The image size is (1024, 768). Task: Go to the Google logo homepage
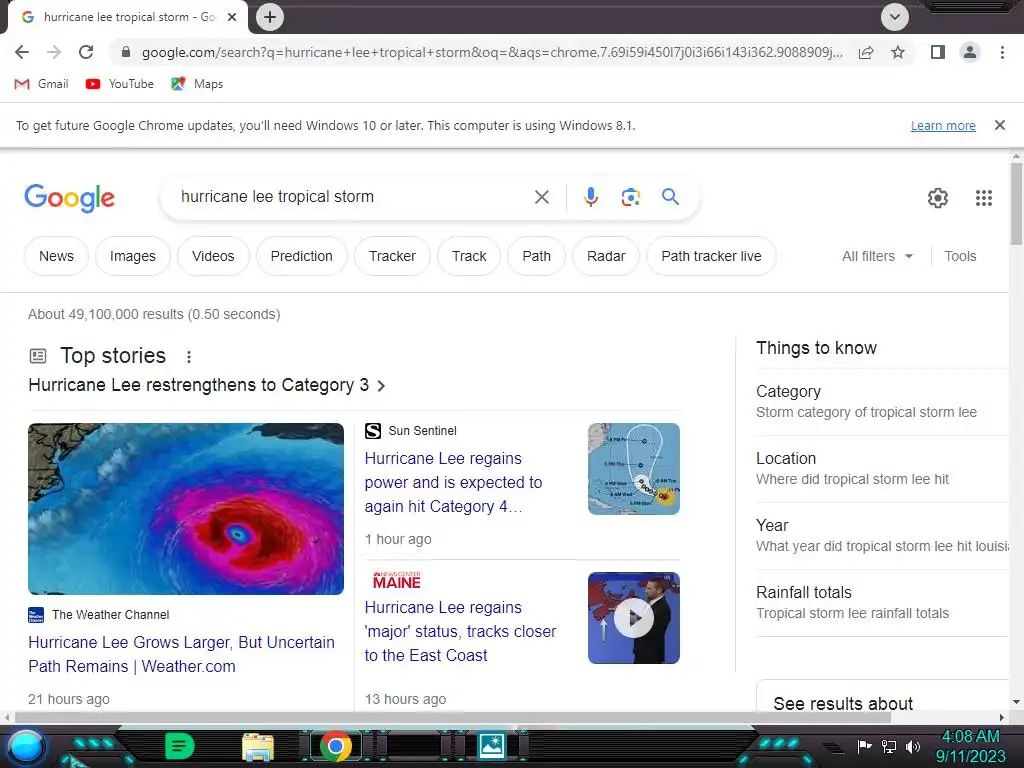(70, 198)
